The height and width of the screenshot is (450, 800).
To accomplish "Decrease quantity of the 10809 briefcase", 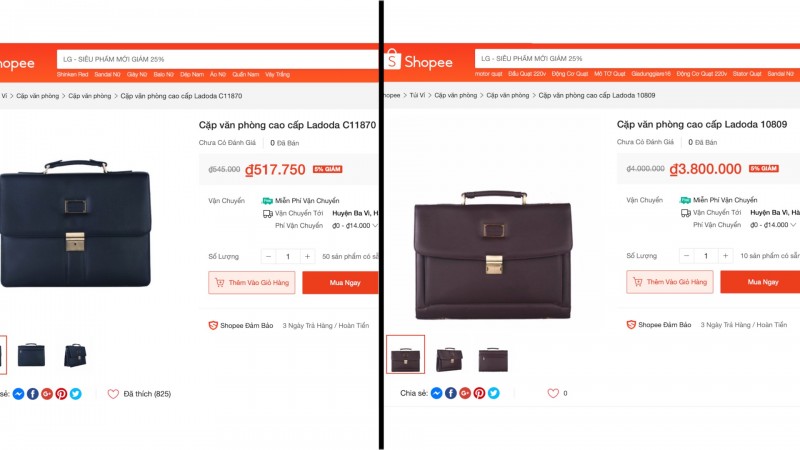I will (x=687, y=256).
